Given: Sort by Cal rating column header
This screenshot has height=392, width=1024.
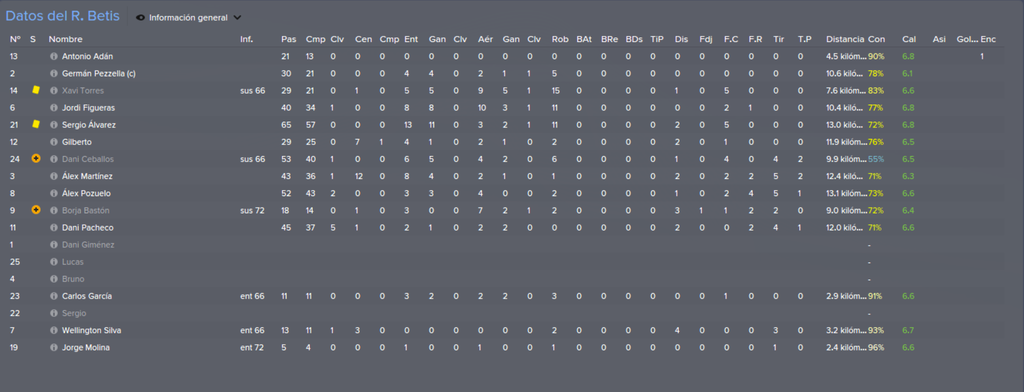Looking at the screenshot, I should [908, 39].
